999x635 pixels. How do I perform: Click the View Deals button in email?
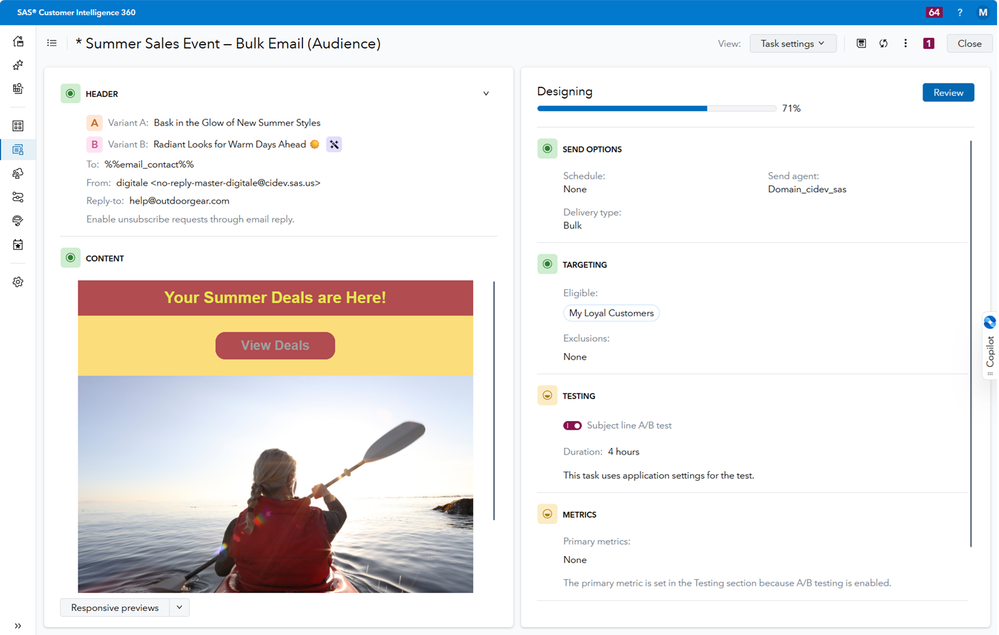(275, 345)
